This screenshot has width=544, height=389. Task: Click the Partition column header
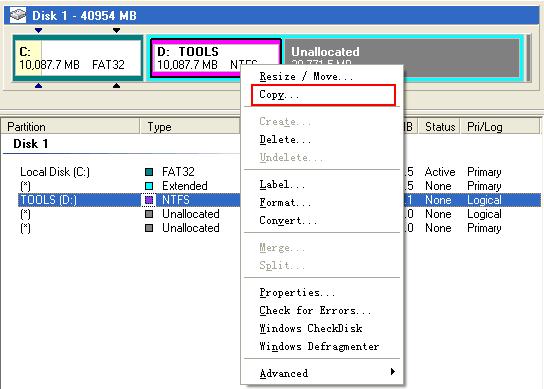70,127
